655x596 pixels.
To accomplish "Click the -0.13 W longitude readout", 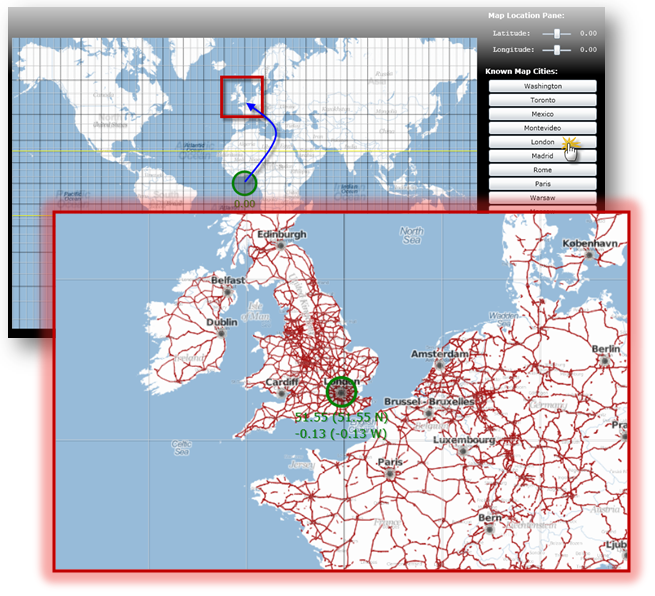I will (x=341, y=434).
